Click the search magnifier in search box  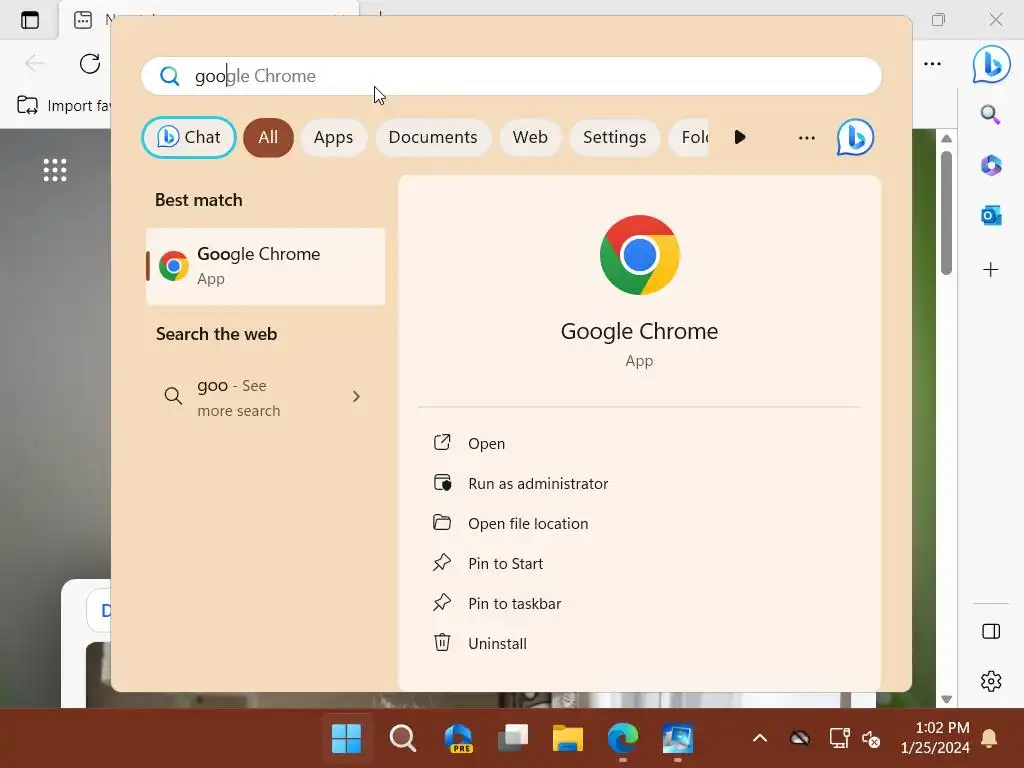170,76
